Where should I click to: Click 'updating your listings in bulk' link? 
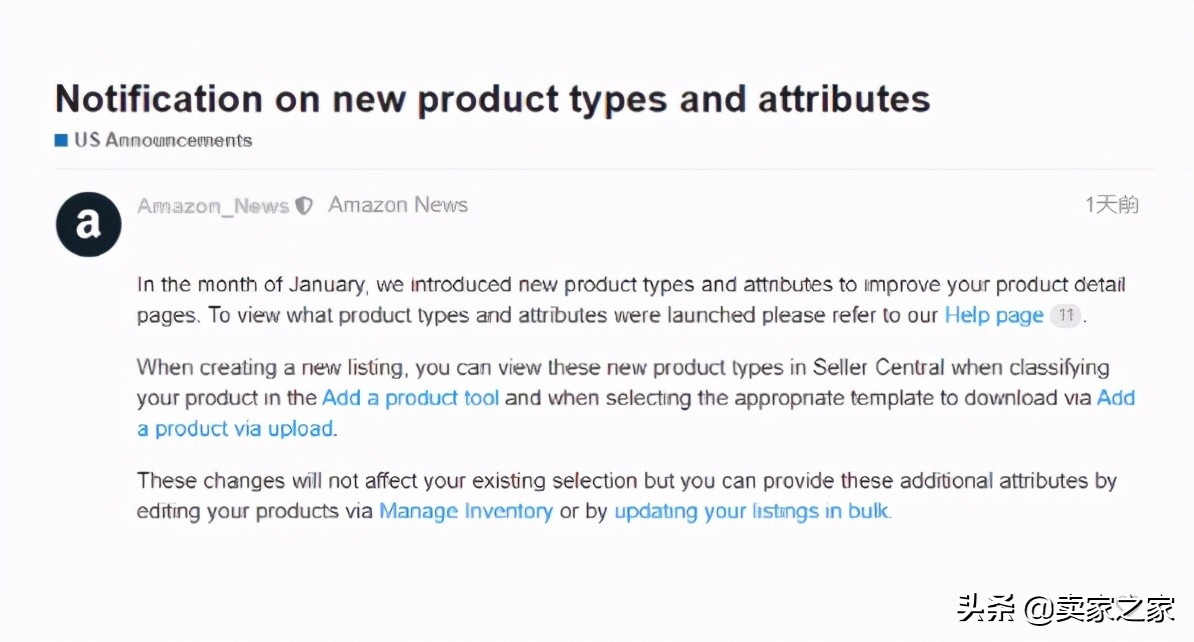[x=752, y=511]
